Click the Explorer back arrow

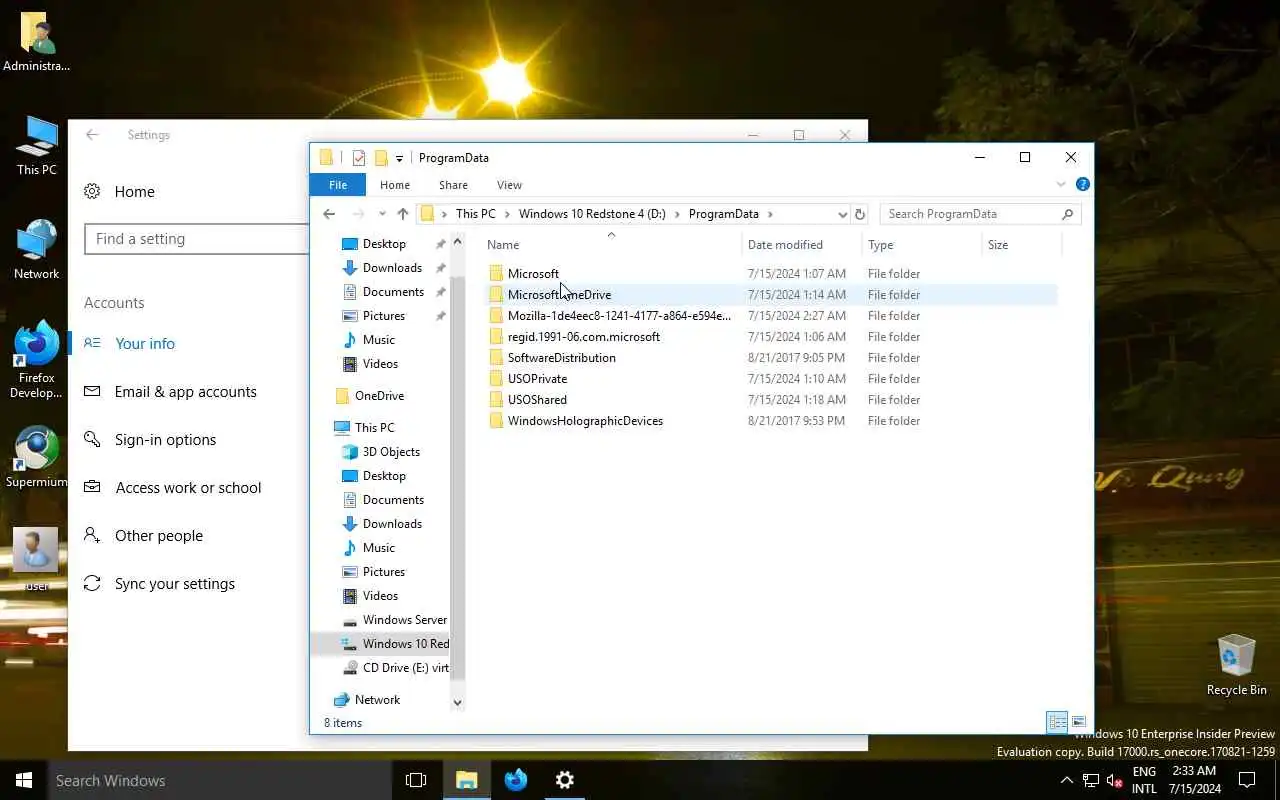pyautogui.click(x=329, y=214)
